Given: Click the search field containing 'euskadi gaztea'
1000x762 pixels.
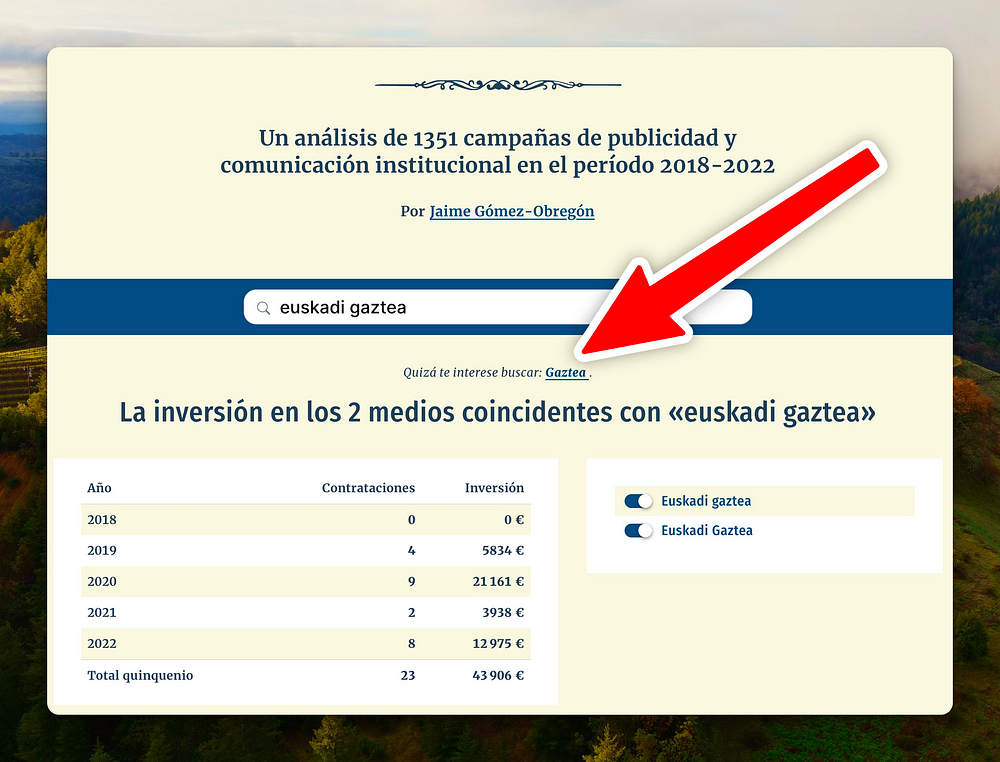Looking at the screenshot, I should (x=497, y=307).
